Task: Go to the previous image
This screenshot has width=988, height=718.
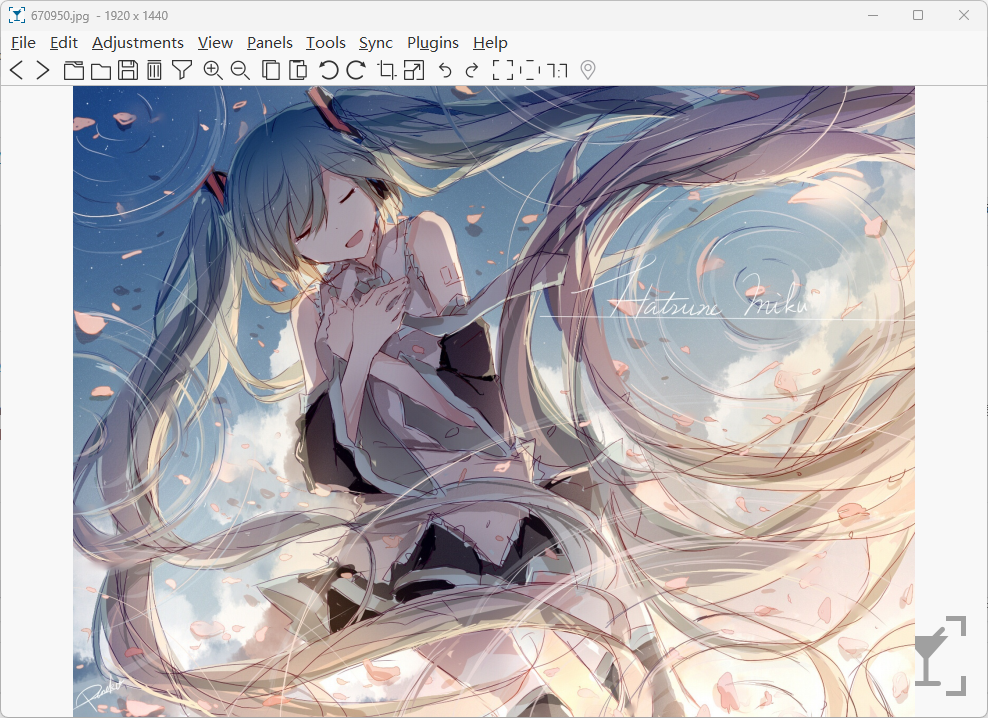Action: pyautogui.click(x=16, y=70)
